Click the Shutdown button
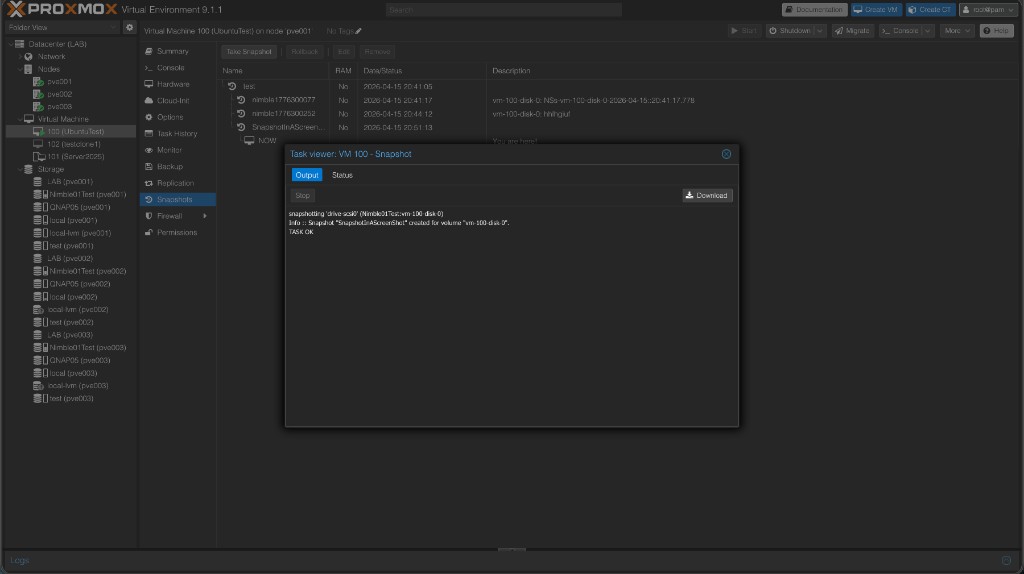Screen dimensions: 1024x574 pyautogui.click(x=790, y=31)
